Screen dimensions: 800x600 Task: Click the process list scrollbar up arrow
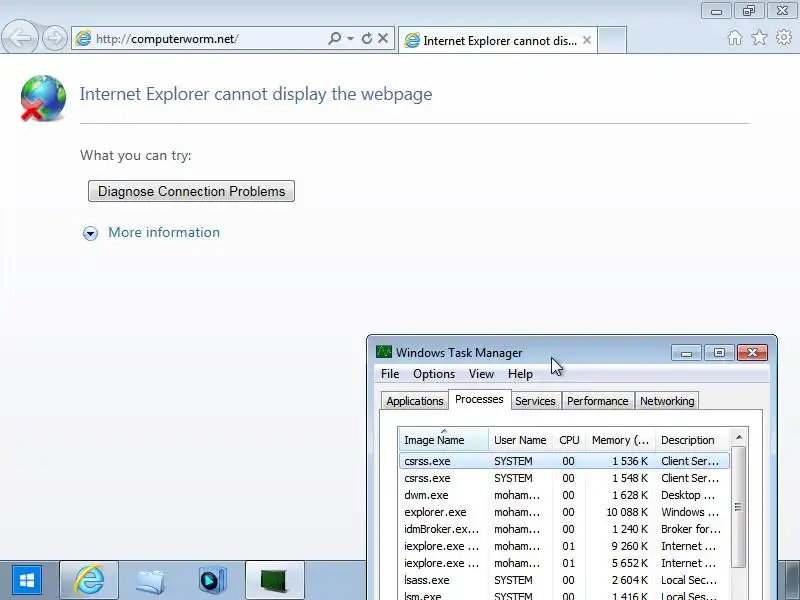tap(739, 437)
